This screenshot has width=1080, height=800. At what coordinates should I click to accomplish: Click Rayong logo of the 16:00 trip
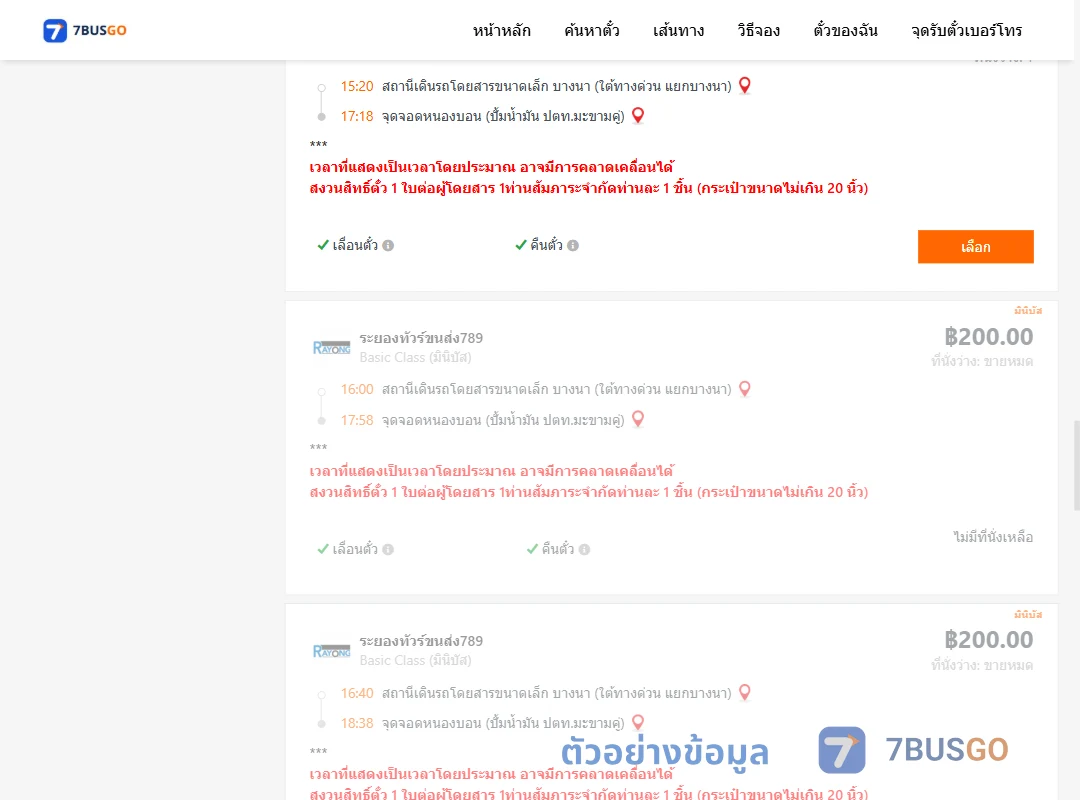pos(331,347)
